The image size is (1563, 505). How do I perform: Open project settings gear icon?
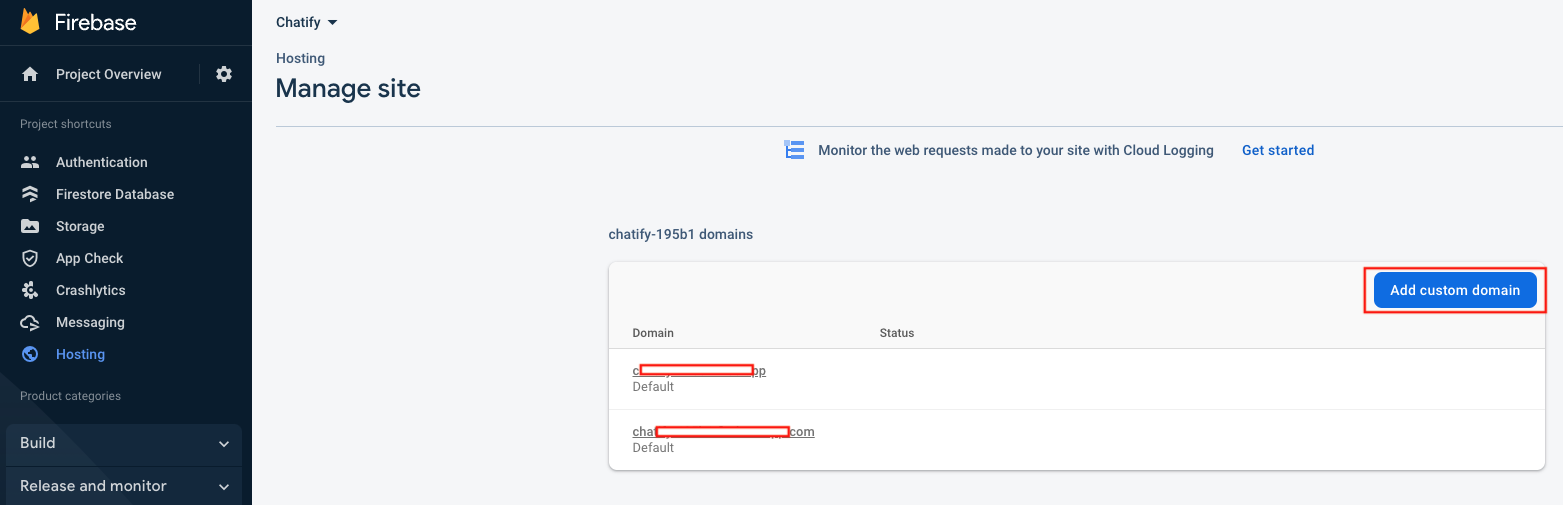click(224, 74)
